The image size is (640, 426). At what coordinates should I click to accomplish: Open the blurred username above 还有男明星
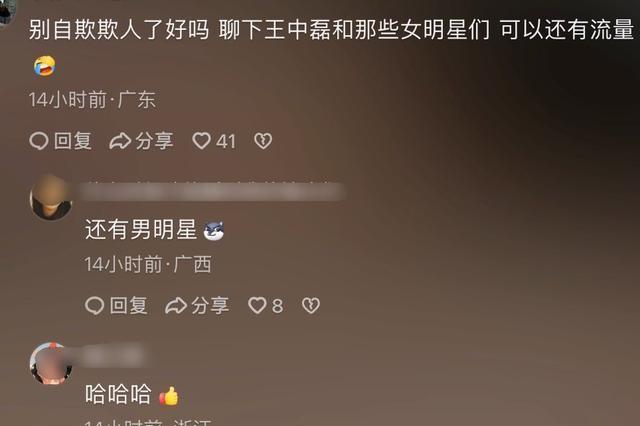(212, 192)
